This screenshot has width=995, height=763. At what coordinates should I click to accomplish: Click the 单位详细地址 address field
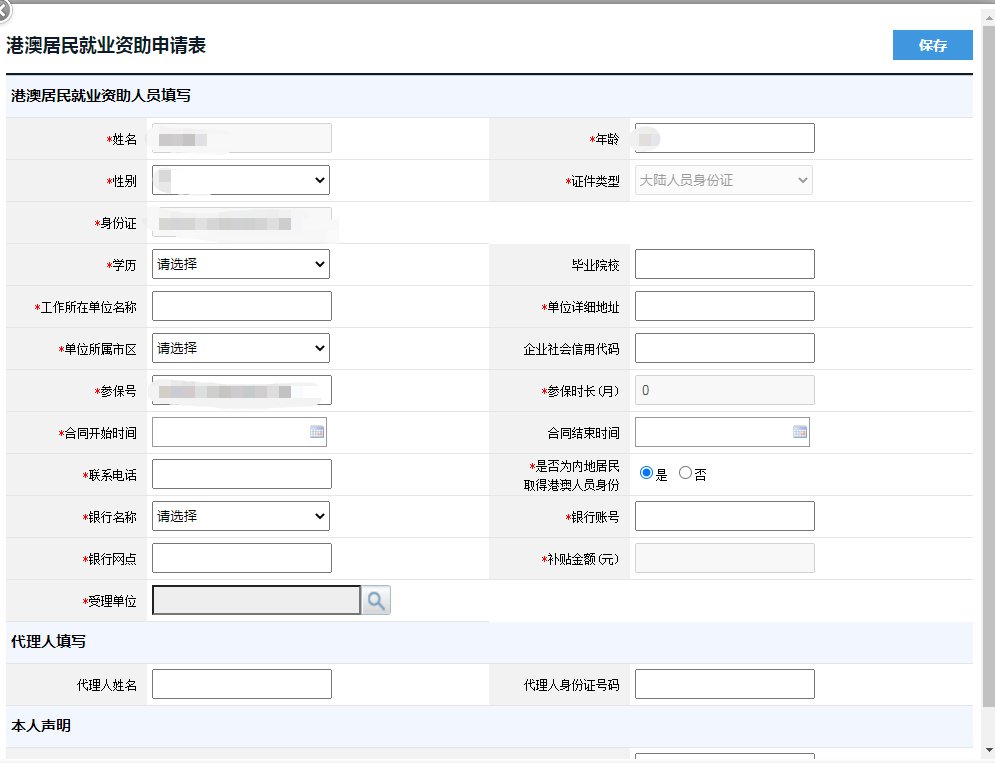(724, 306)
